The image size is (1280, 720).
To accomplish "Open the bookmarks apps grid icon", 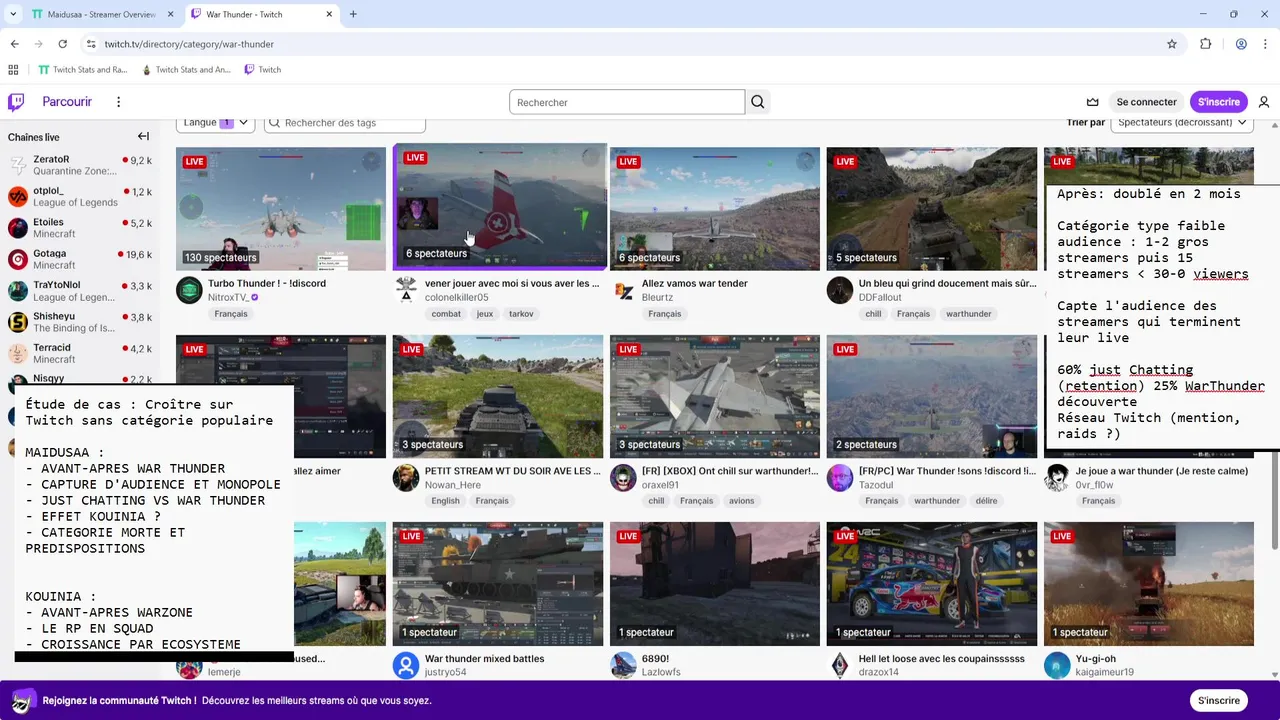I will click(x=13, y=70).
